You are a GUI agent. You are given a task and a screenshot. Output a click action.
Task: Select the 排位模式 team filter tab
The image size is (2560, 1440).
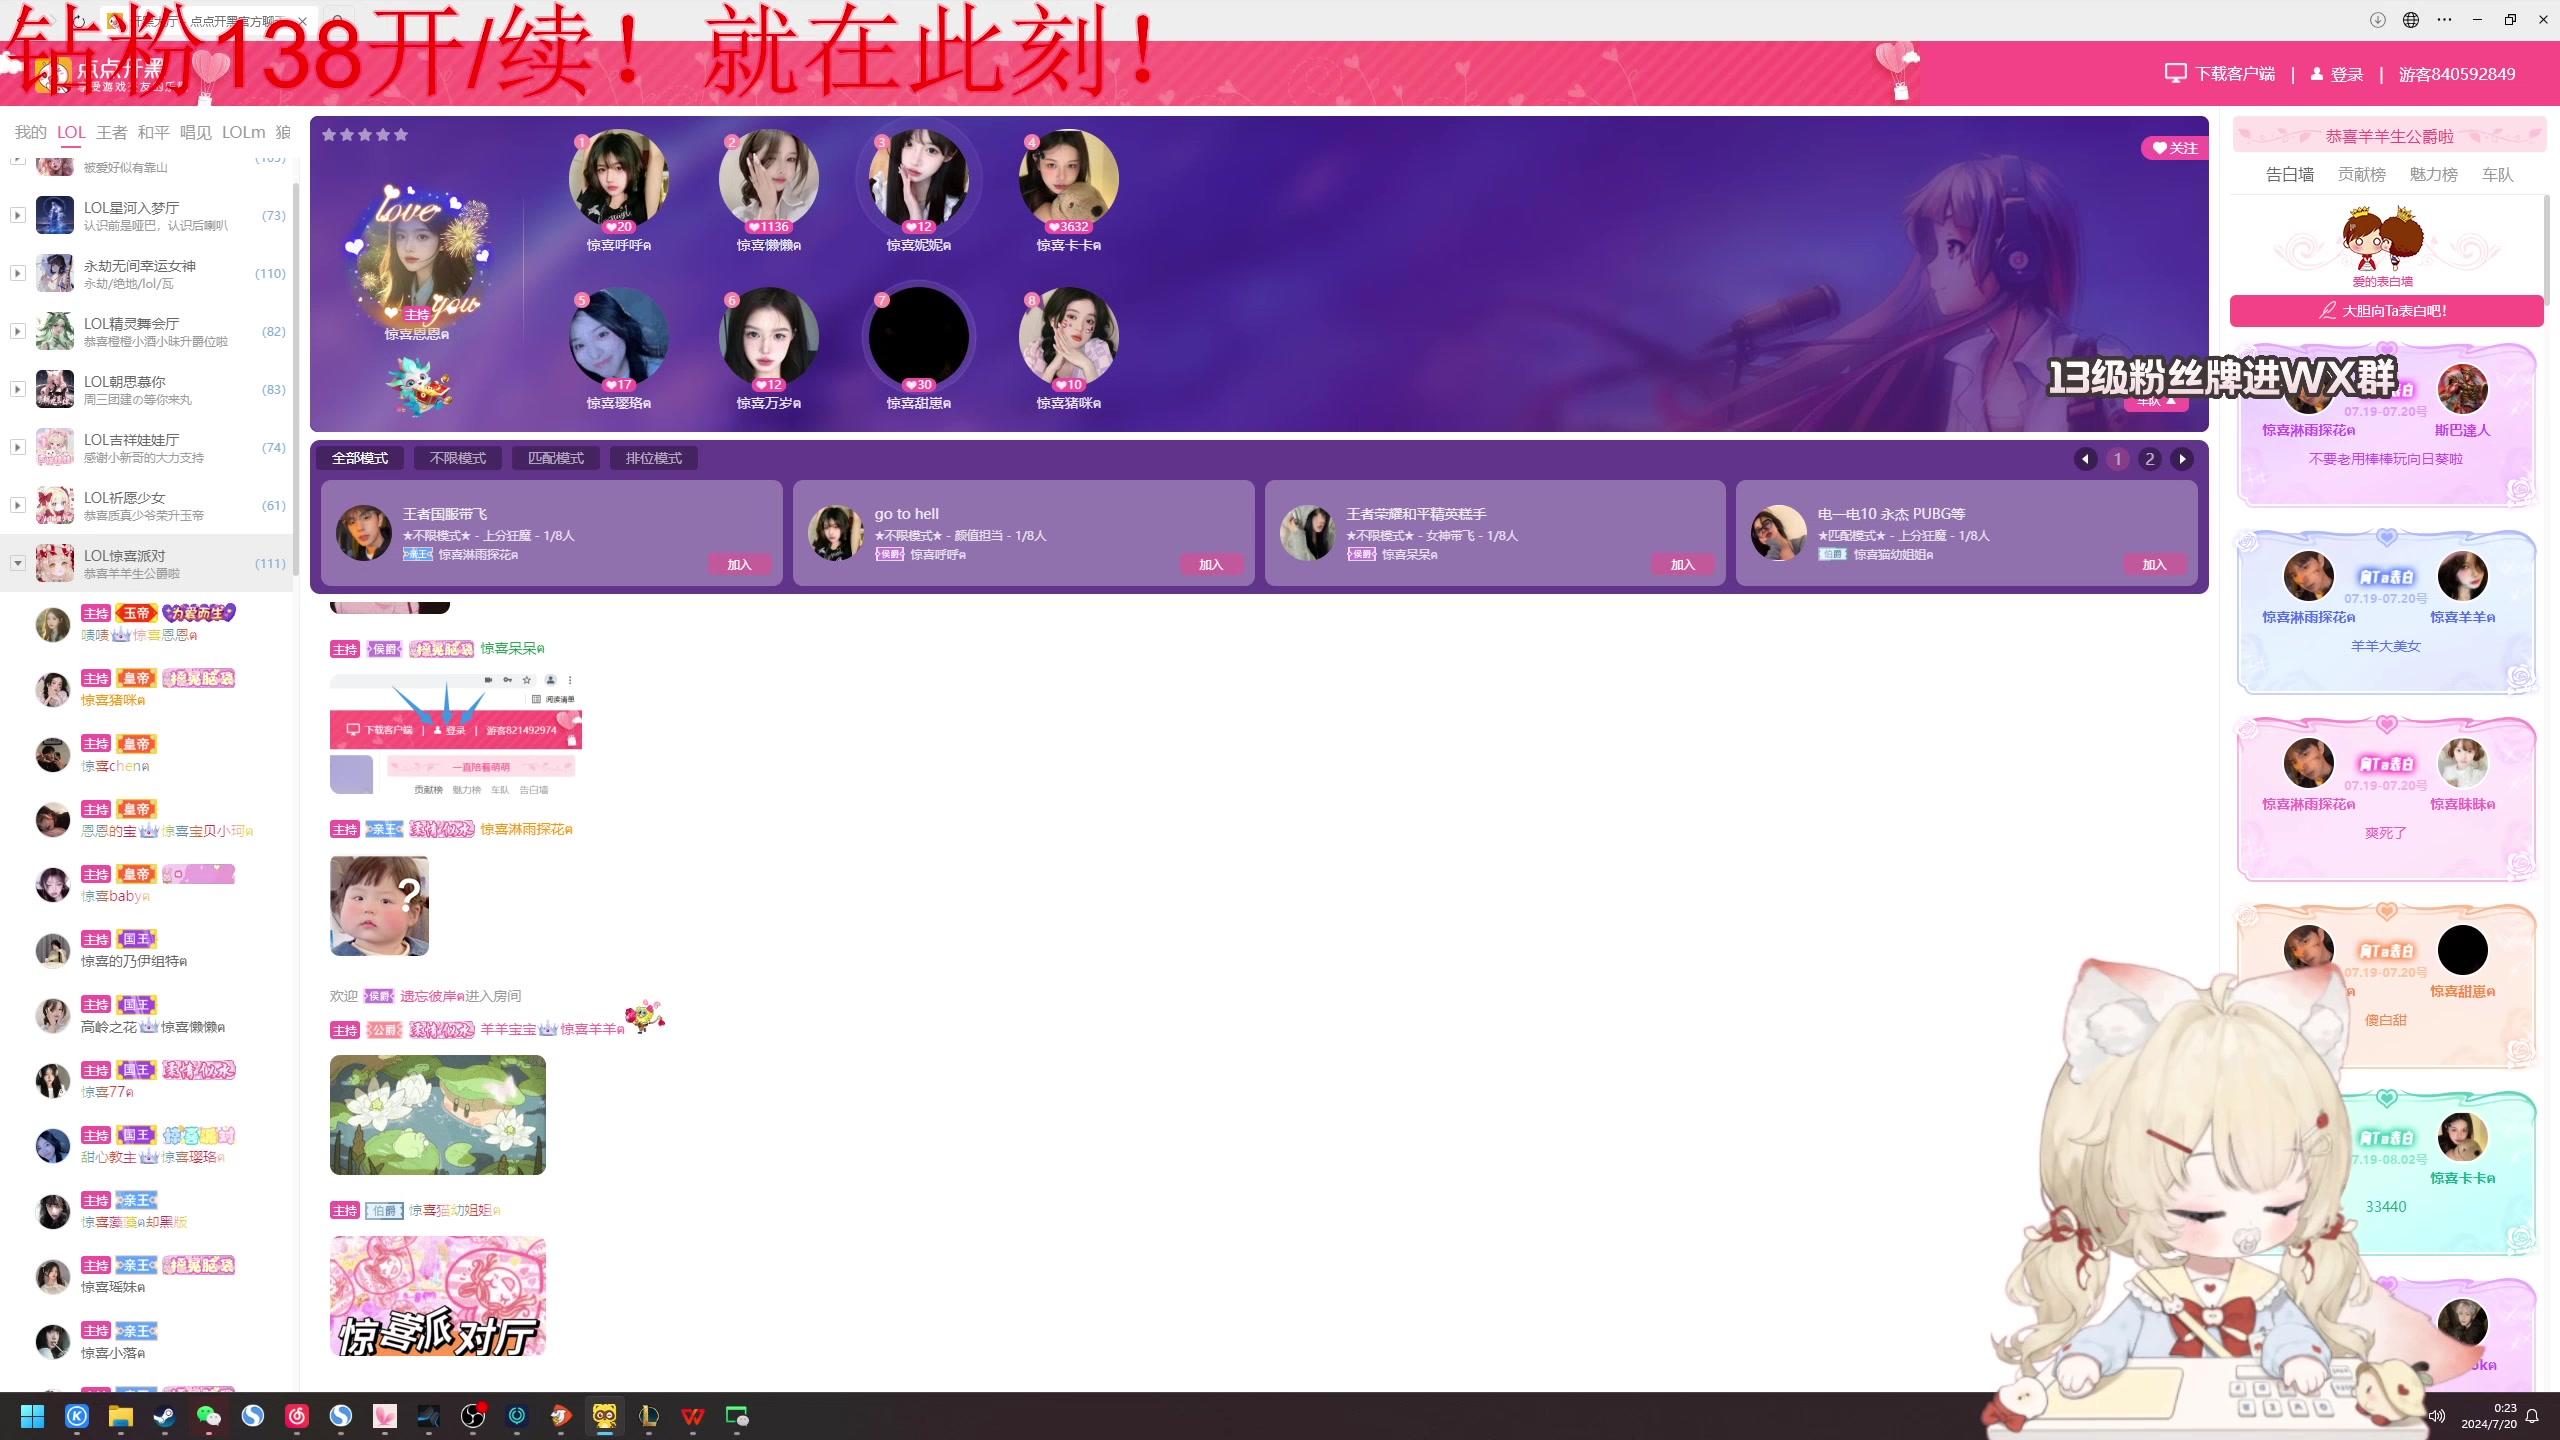[x=654, y=458]
